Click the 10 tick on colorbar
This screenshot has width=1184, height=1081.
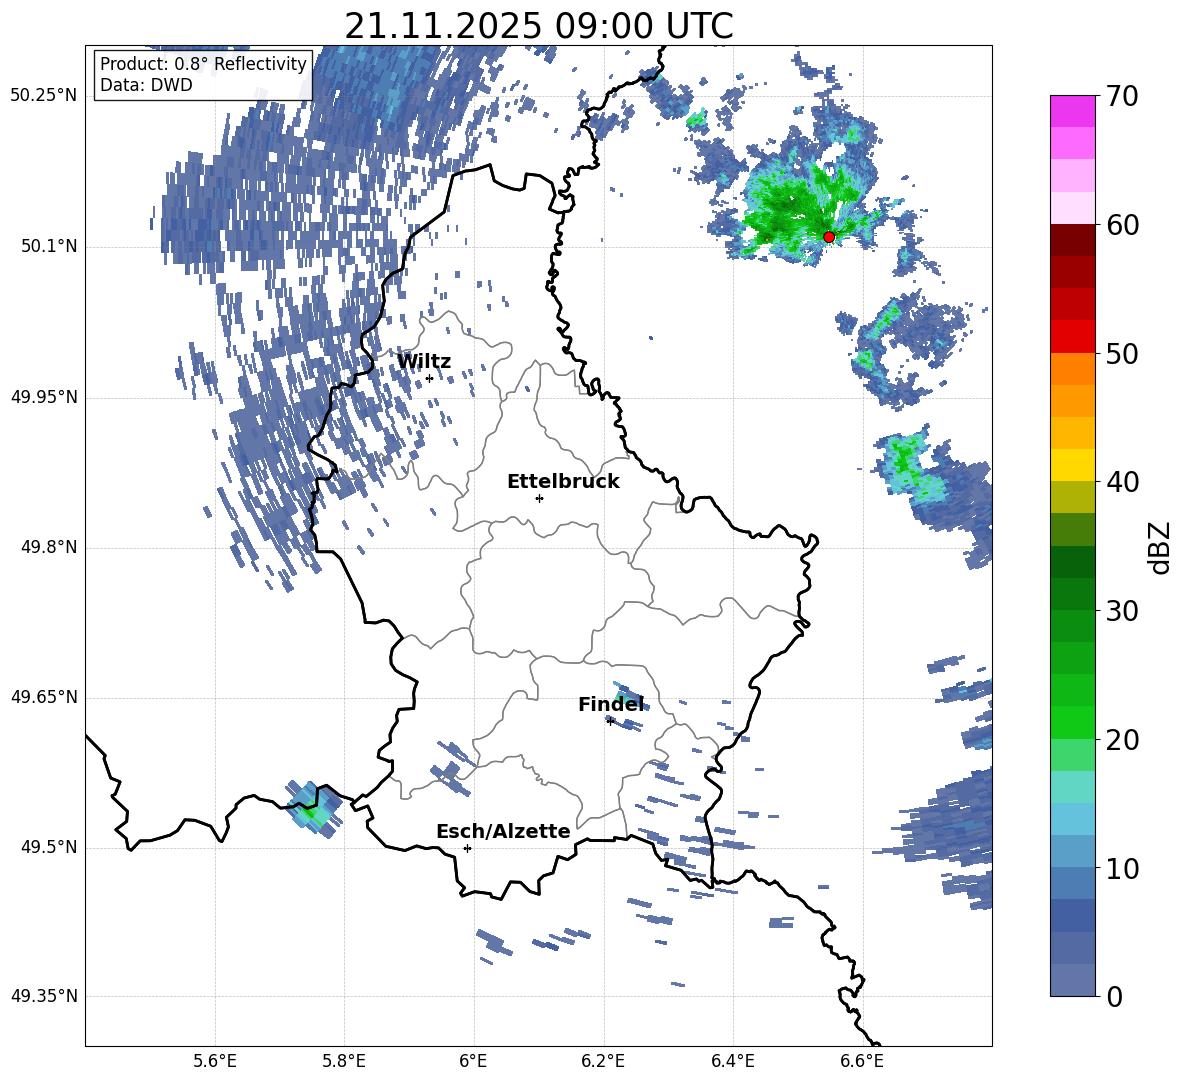[1121, 868]
